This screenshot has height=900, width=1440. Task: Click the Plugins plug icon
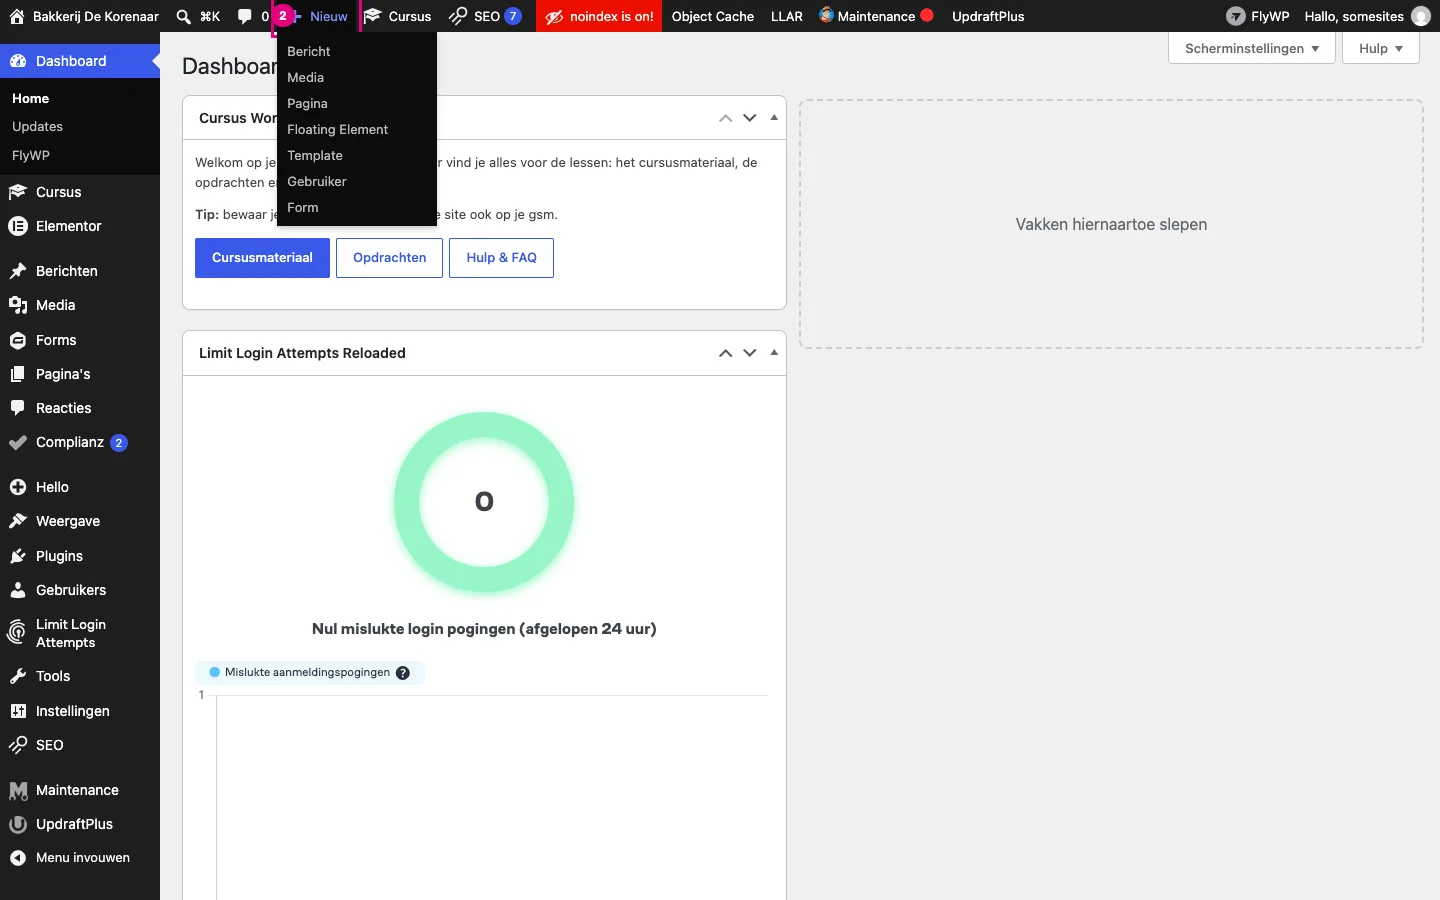pyautogui.click(x=18, y=556)
